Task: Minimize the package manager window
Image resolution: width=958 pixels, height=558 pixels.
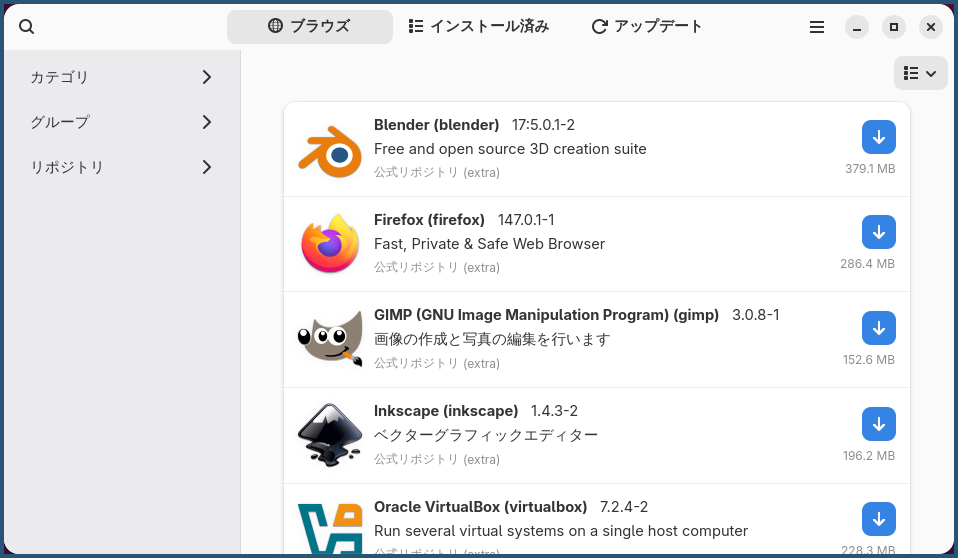Action: tap(857, 27)
